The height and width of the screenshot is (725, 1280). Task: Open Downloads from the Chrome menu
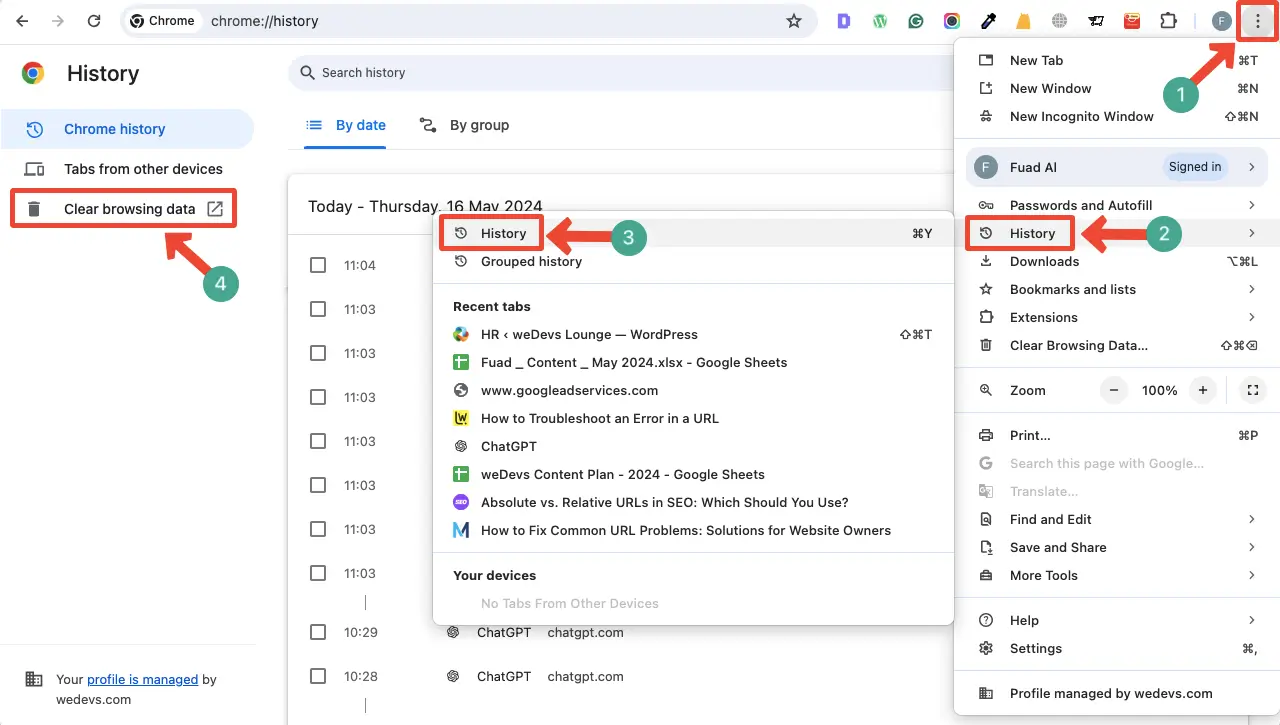[1117, 261]
